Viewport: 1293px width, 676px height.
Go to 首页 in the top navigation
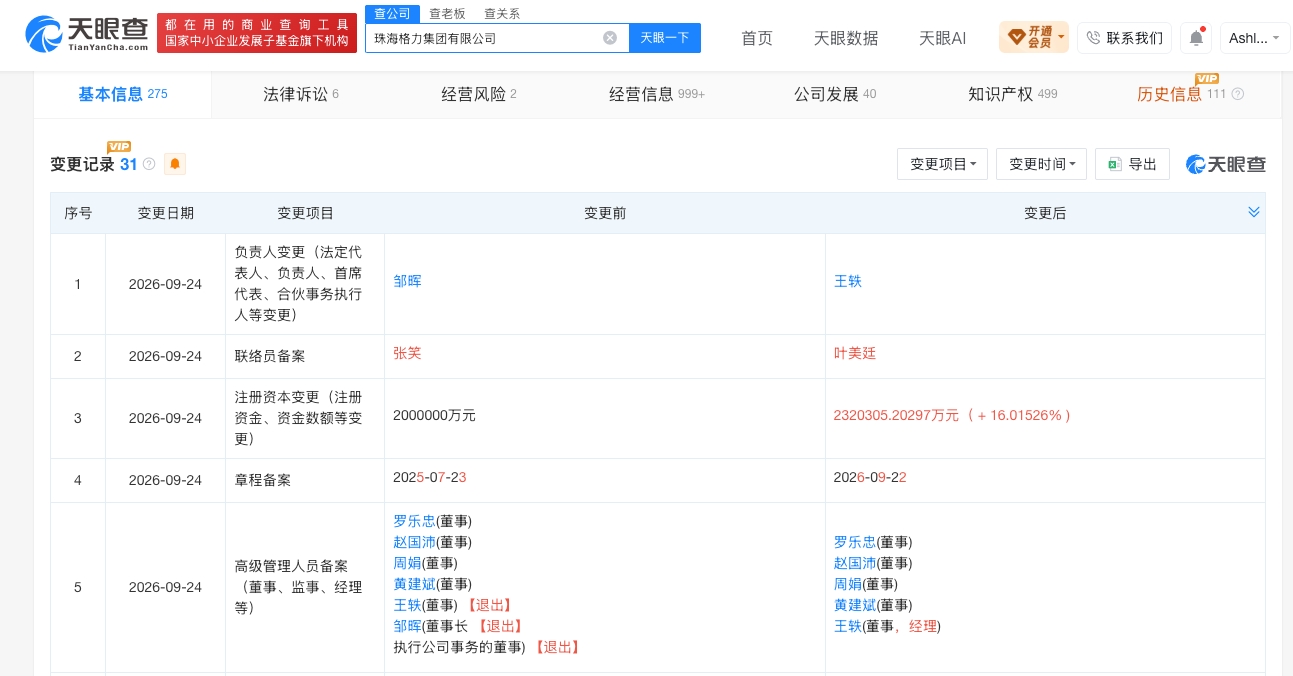tap(757, 38)
